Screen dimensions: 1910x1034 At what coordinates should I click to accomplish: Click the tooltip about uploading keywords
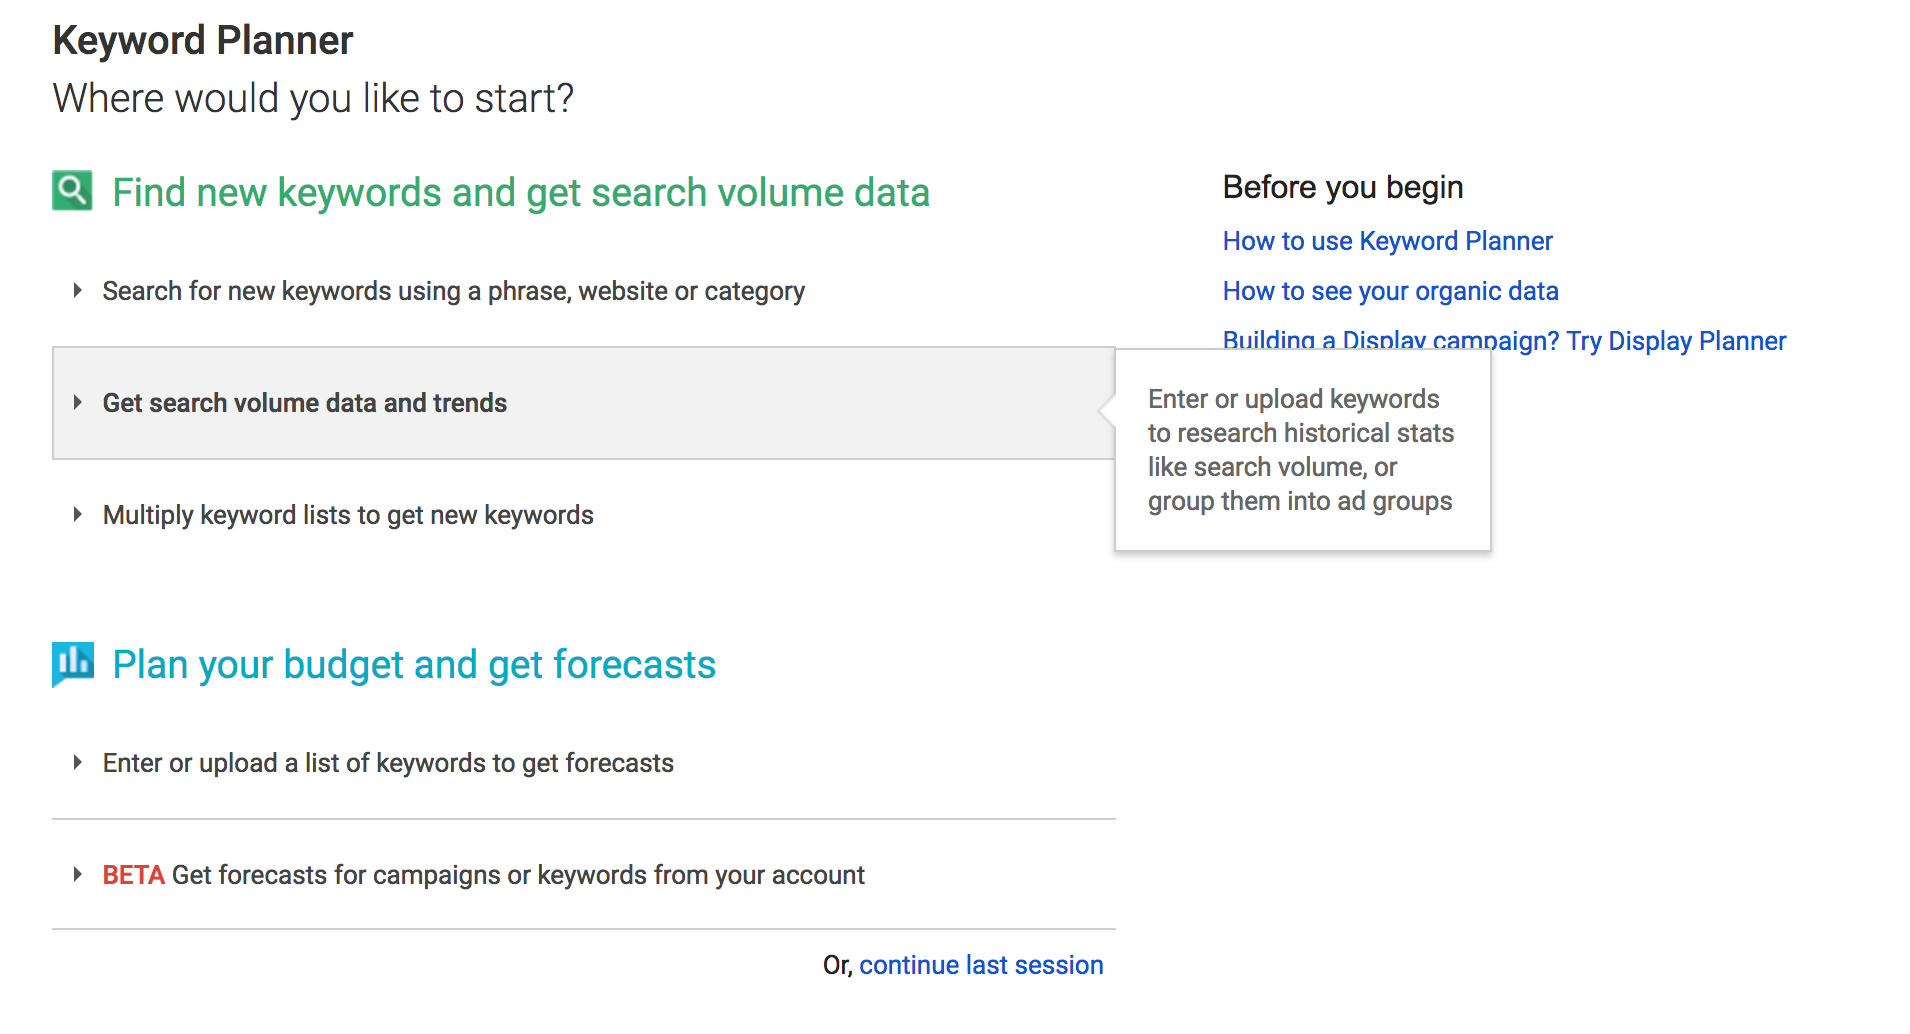click(x=1302, y=450)
